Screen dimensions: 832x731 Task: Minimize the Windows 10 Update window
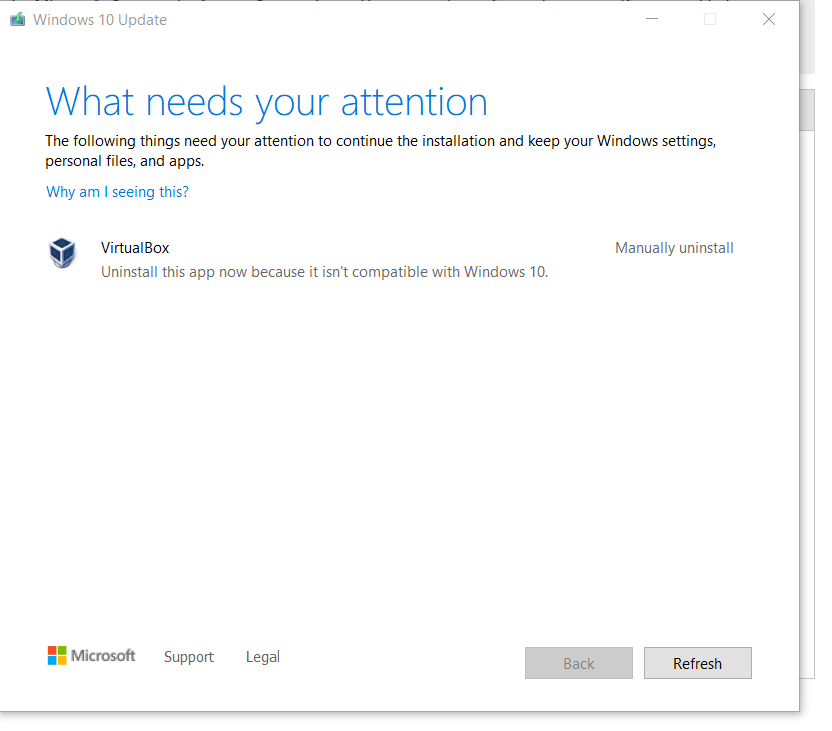pos(652,20)
